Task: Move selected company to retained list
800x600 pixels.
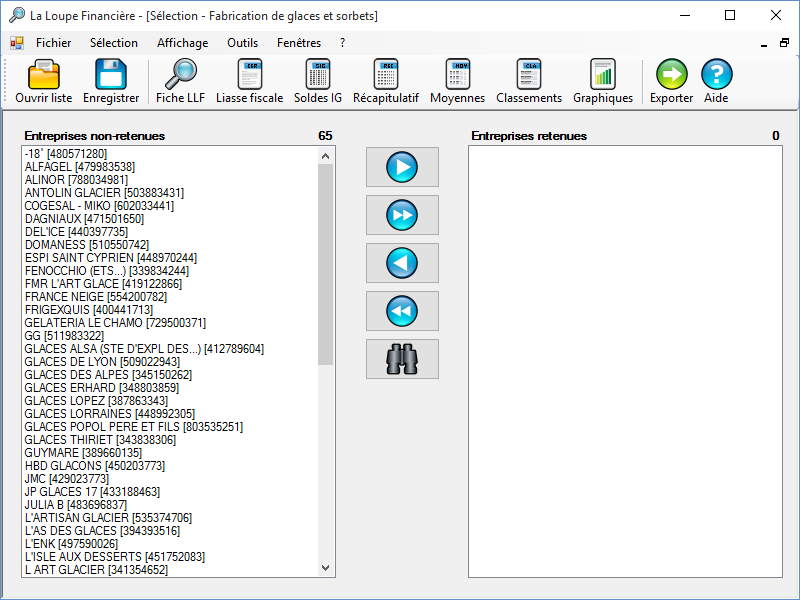Action: [402, 167]
